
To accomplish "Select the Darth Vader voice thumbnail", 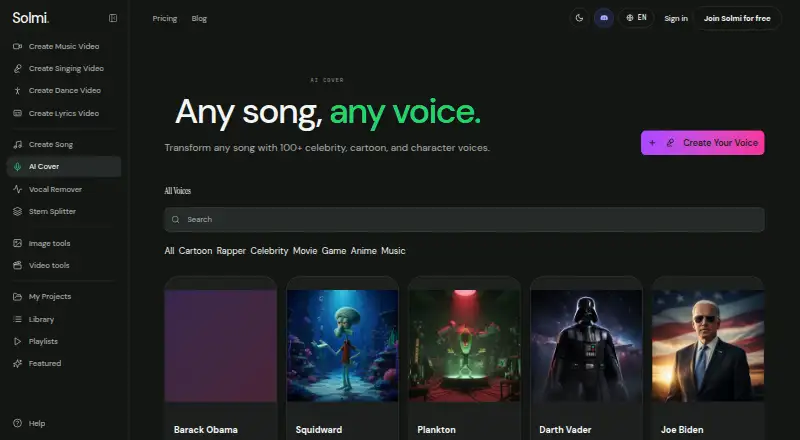I will pos(586,346).
